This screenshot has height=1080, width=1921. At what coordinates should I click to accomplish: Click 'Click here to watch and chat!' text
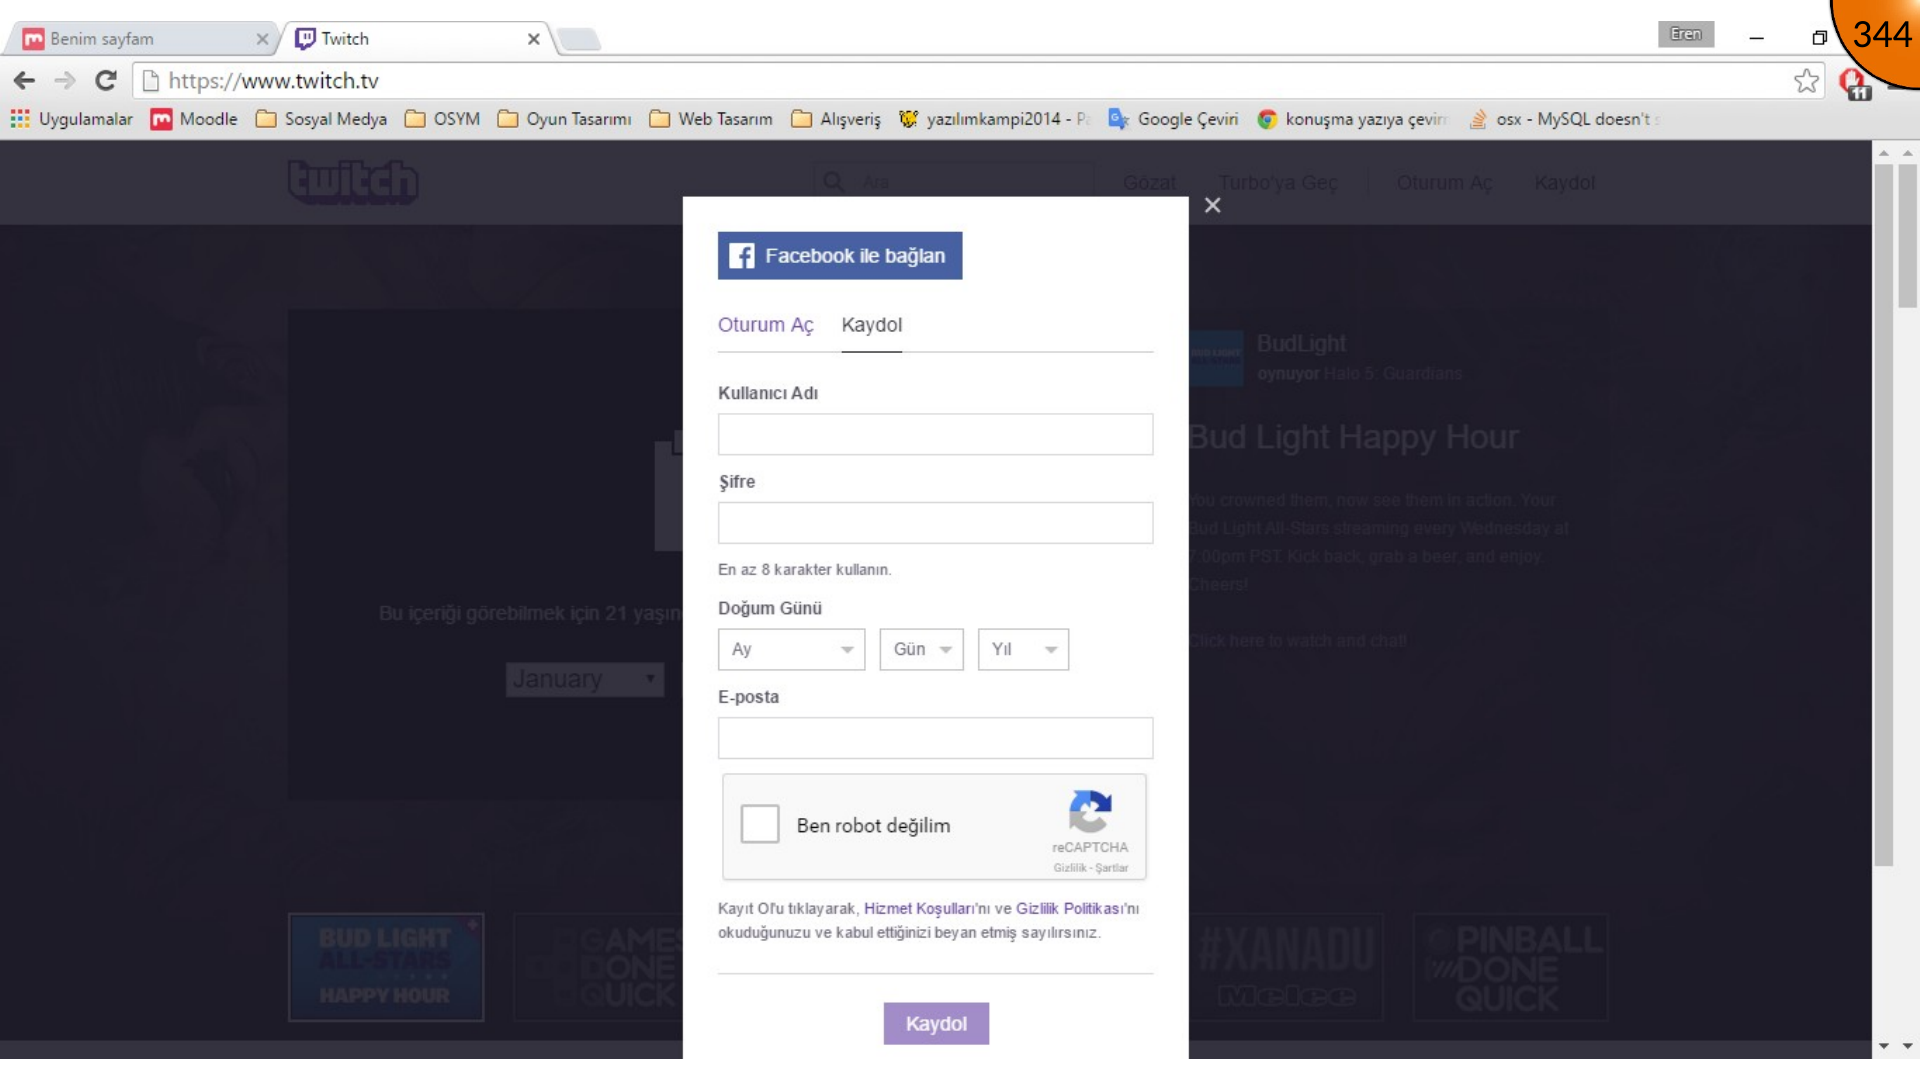[1297, 641]
